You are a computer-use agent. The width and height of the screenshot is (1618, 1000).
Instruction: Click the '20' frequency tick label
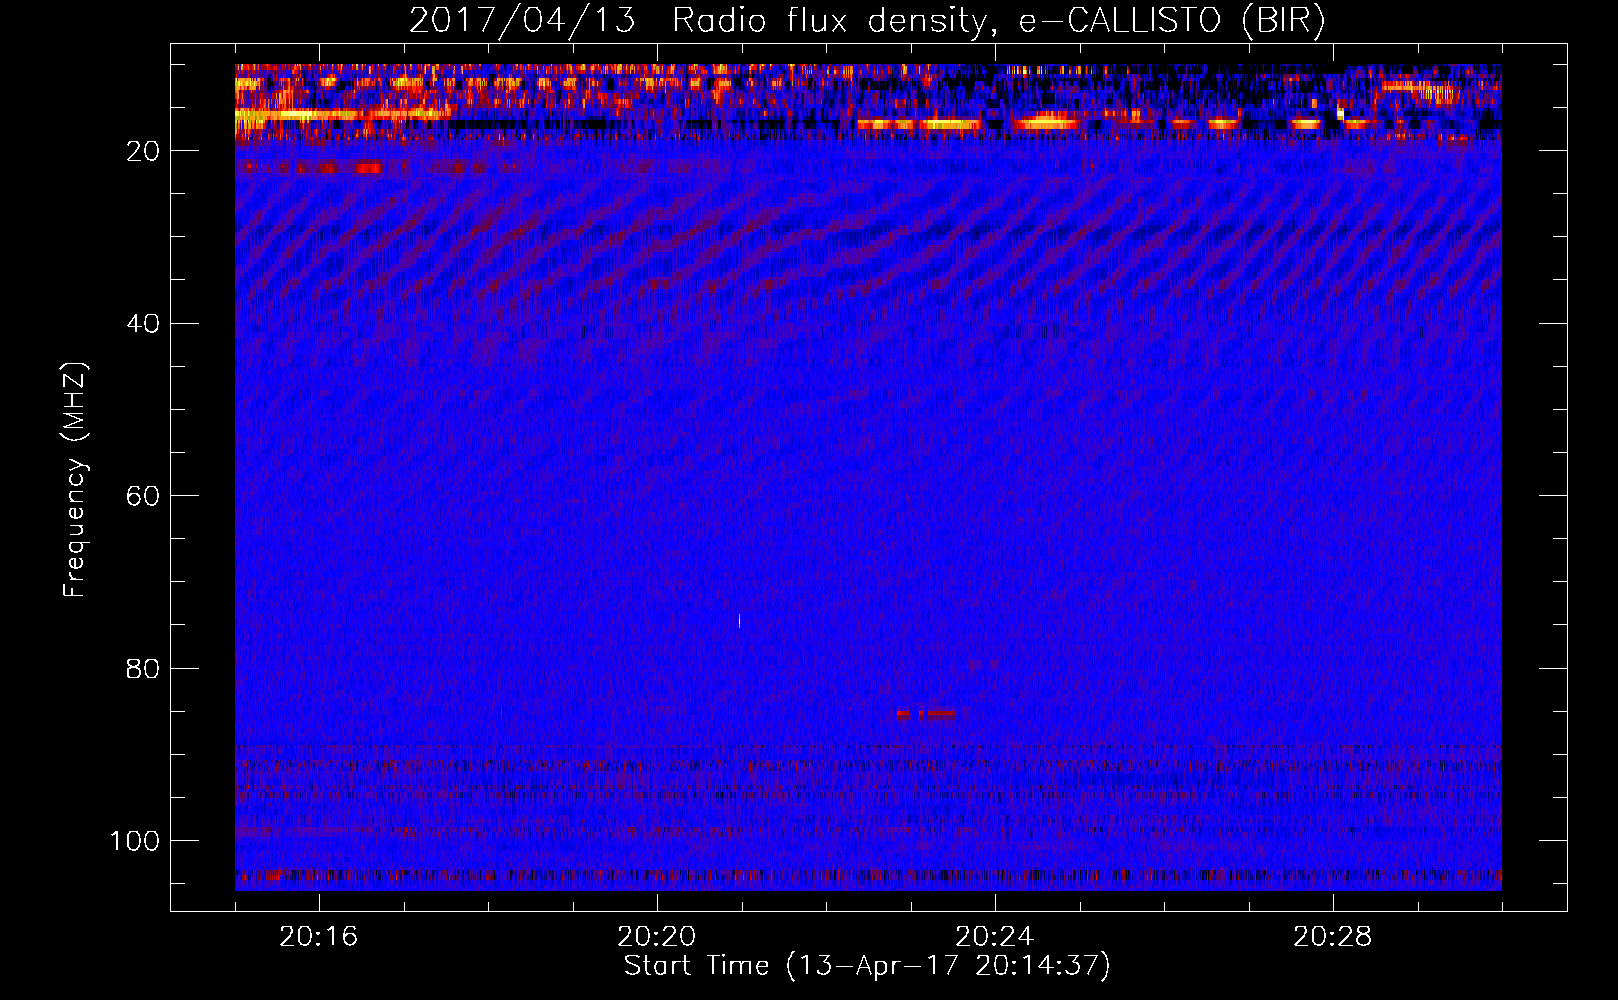tap(144, 151)
